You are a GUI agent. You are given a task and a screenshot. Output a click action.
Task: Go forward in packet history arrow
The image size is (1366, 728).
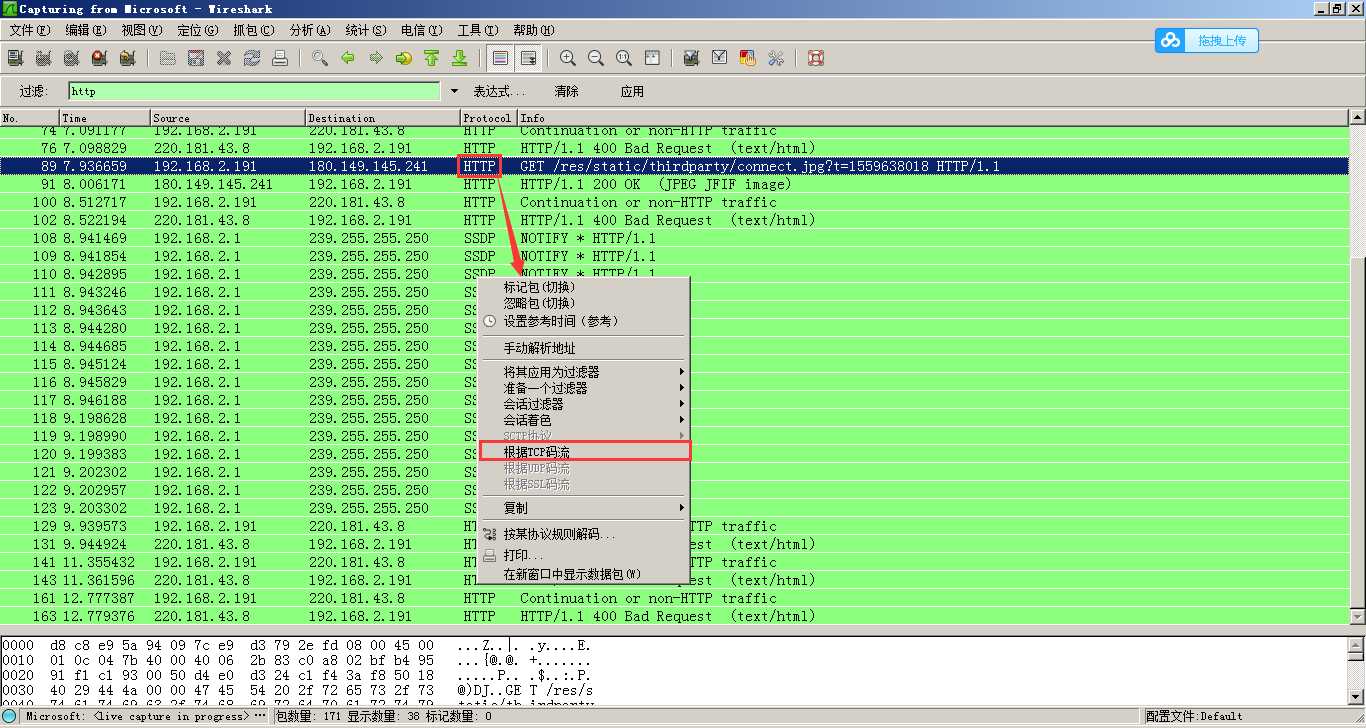click(x=376, y=58)
